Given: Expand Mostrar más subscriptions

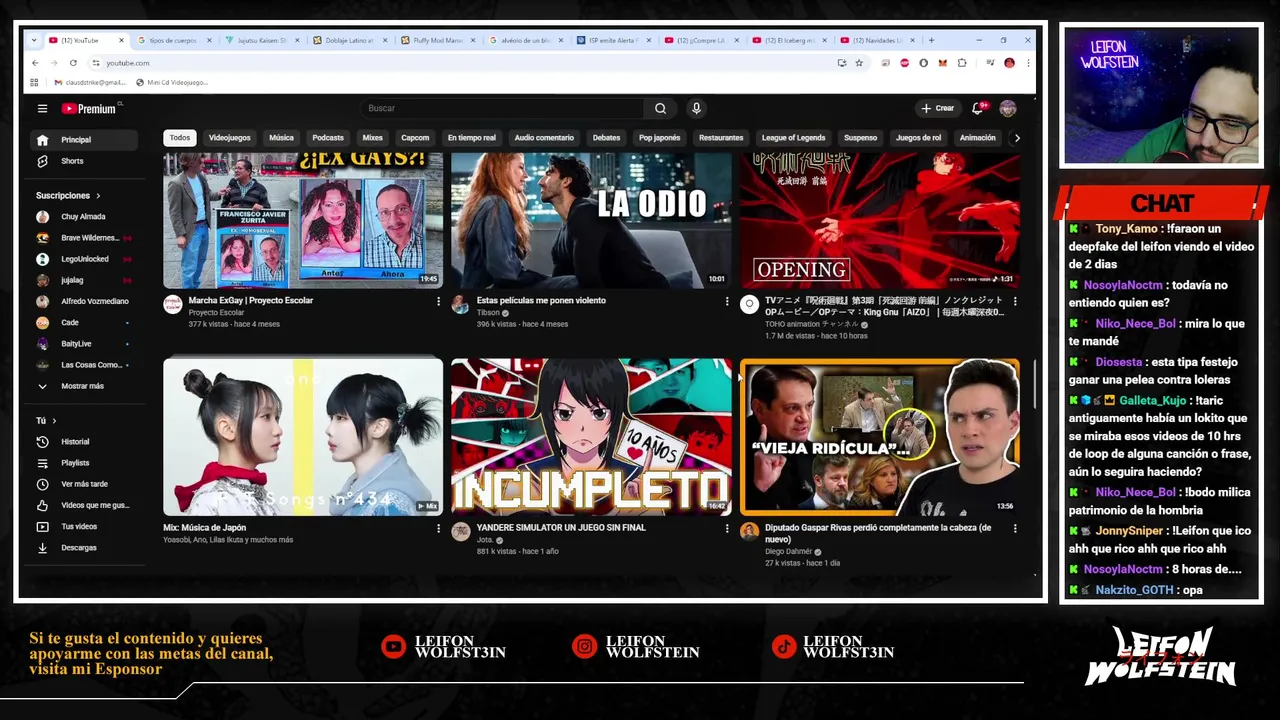Looking at the screenshot, I should pyautogui.click(x=82, y=386).
